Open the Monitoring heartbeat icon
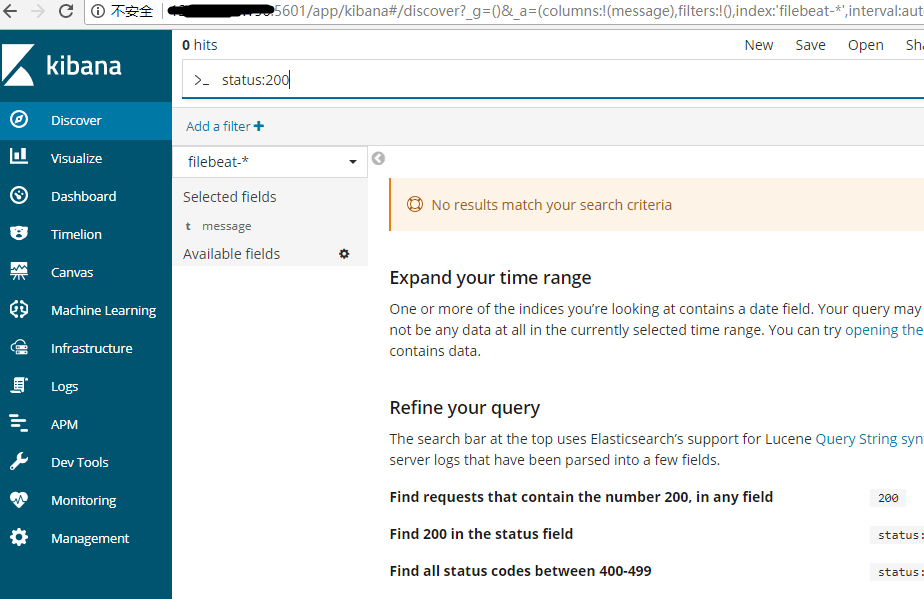Screen dimensions: 924x599 click(19, 499)
